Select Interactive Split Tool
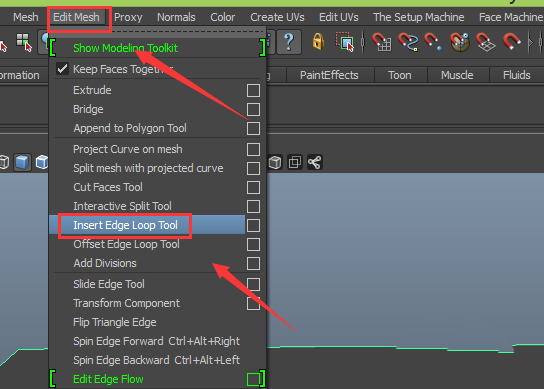 [122, 206]
